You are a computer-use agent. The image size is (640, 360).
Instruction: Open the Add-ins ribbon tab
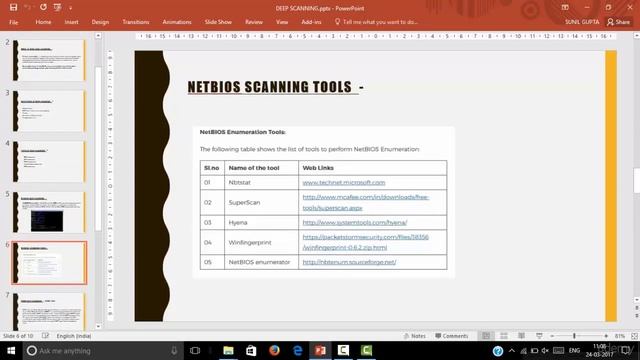click(x=311, y=22)
